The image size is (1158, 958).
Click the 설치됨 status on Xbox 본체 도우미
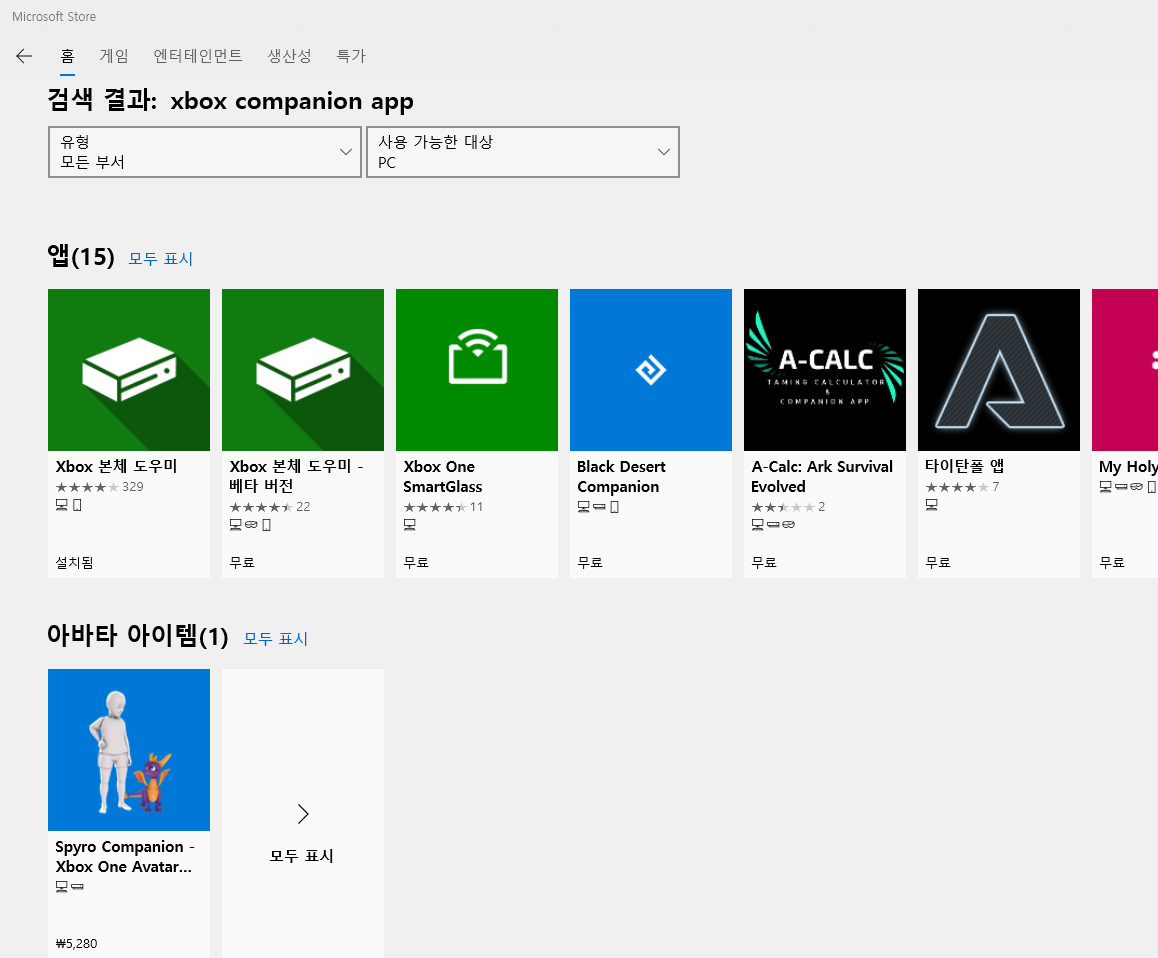click(x=75, y=563)
